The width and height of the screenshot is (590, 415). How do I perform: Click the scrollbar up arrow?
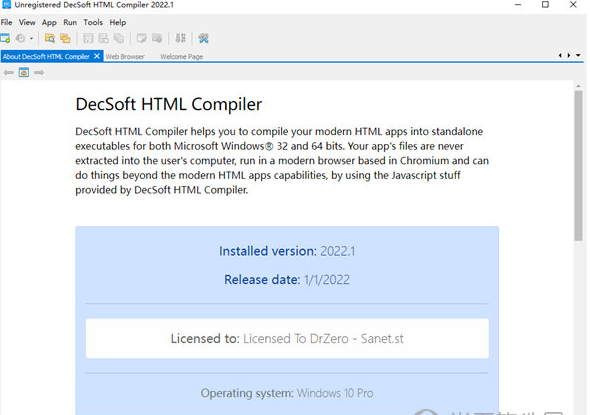pyautogui.click(x=578, y=86)
